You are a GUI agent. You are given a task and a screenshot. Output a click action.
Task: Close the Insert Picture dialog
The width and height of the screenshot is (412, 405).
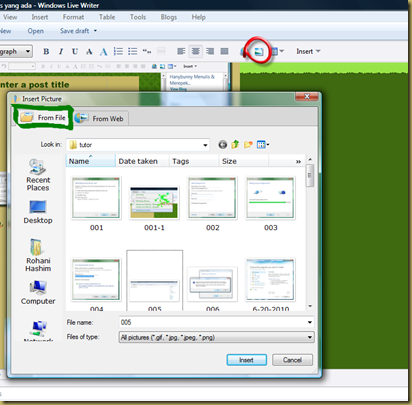point(307,97)
